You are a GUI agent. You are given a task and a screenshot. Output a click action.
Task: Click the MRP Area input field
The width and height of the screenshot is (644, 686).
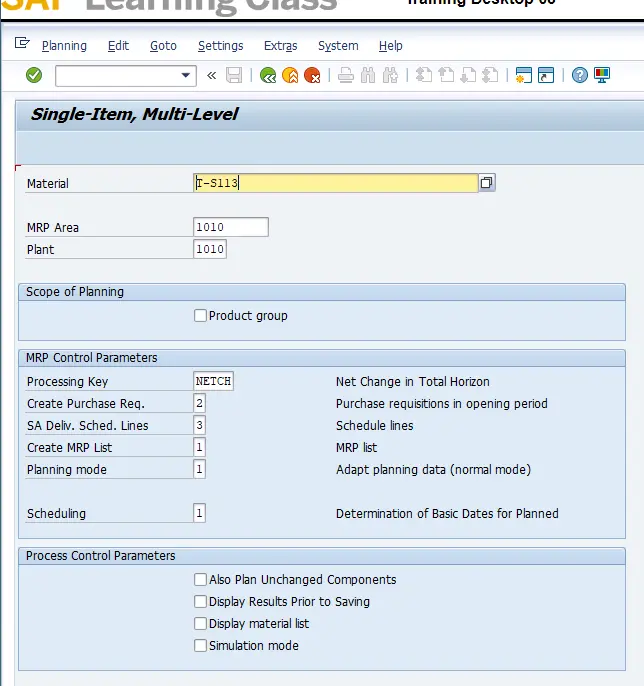[x=231, y=228]
